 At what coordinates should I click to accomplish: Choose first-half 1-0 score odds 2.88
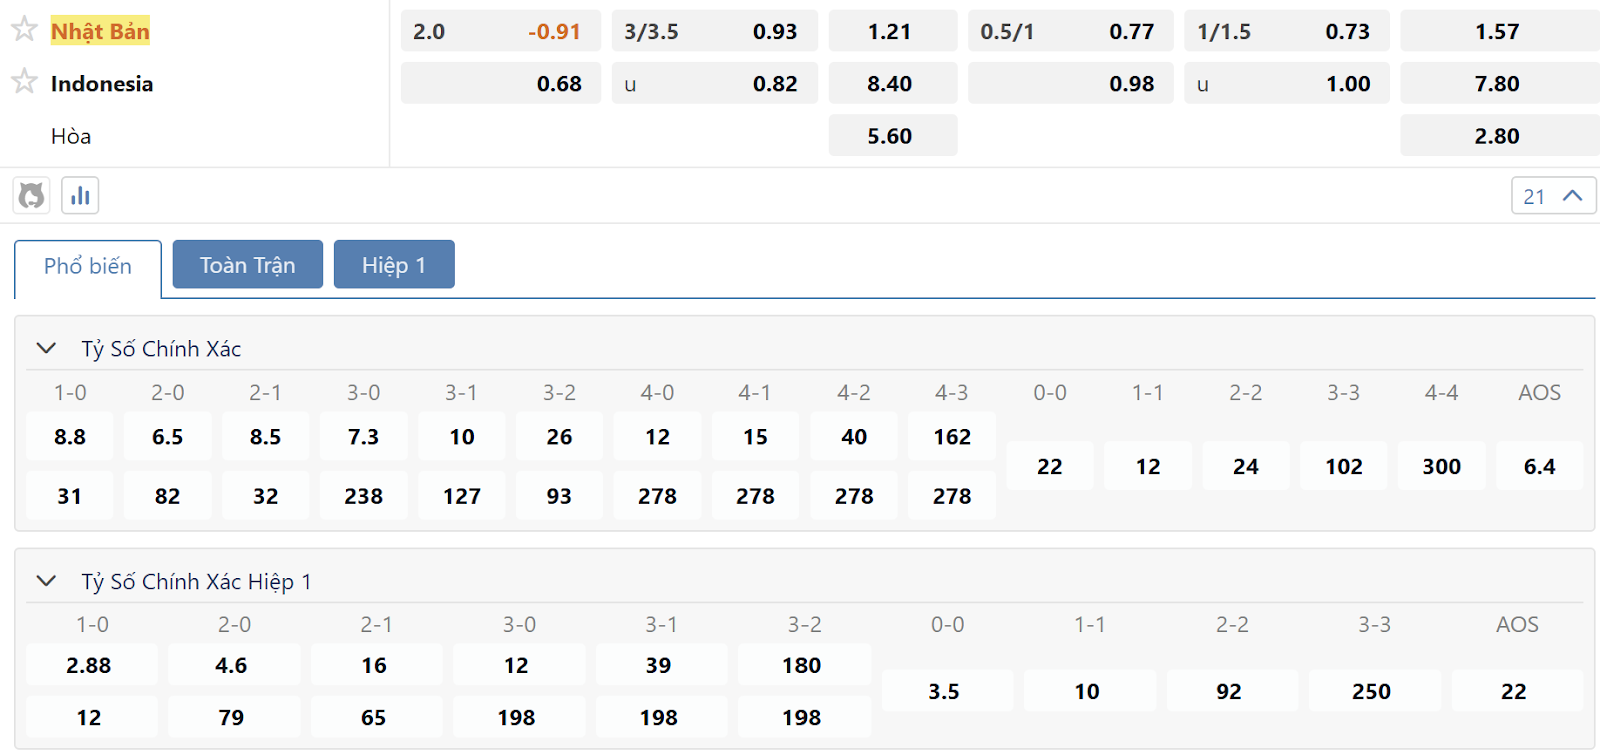90,665
